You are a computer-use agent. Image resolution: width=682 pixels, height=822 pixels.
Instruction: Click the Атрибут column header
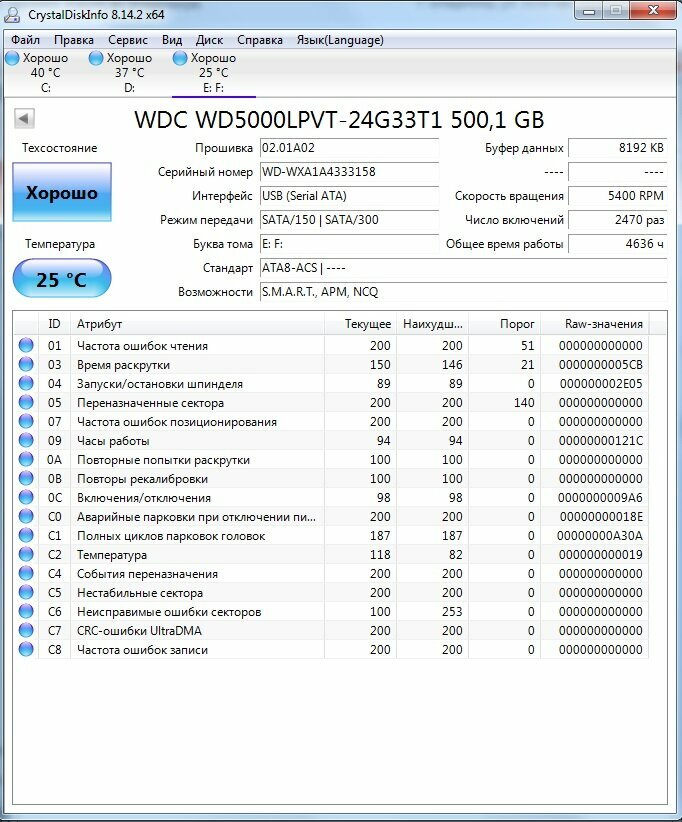coord(197,323)
